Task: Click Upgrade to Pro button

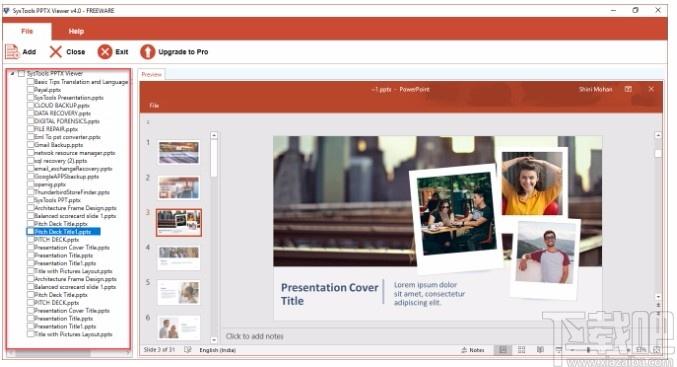Action: 174,52
